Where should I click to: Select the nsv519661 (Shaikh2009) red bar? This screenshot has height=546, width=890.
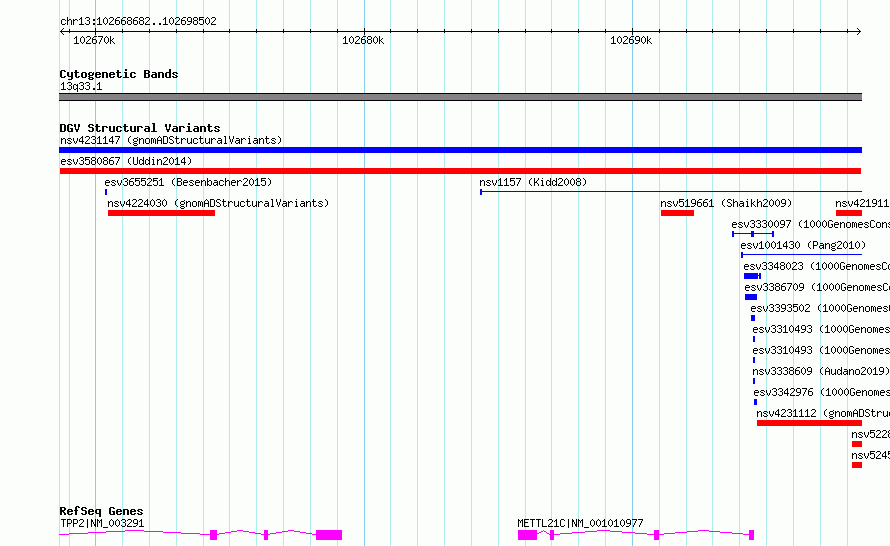point(677,213)
